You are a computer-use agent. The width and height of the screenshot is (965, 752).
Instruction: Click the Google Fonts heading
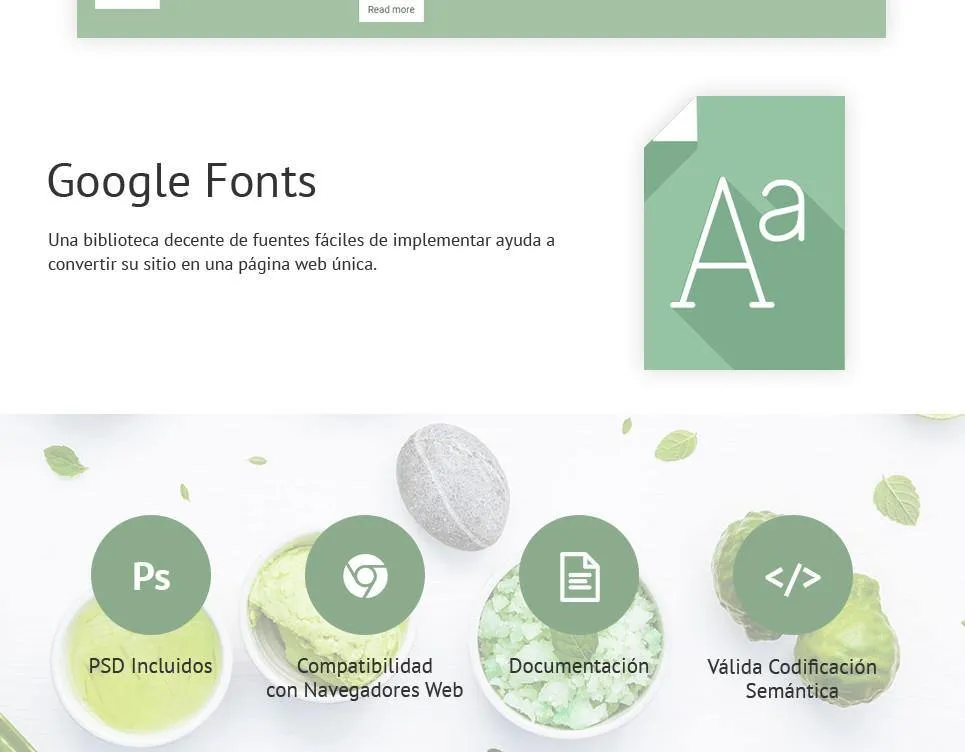[x=182, y=181]
